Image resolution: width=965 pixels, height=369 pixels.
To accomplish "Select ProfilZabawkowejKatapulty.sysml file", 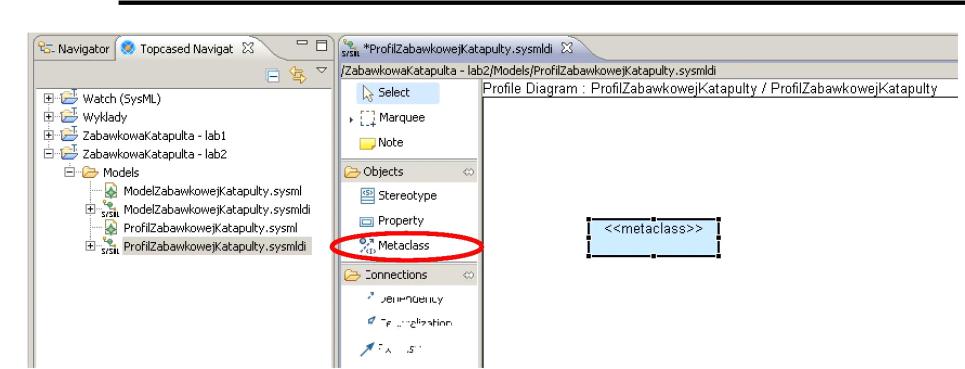I will click(210, 228).
